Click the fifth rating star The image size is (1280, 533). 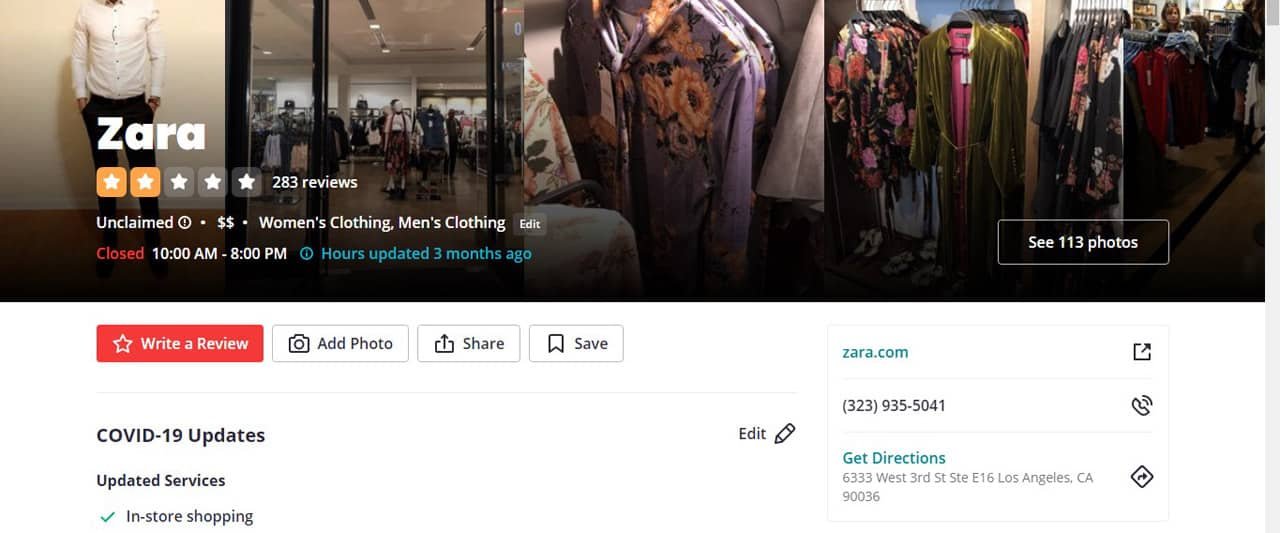click(246, 182)
